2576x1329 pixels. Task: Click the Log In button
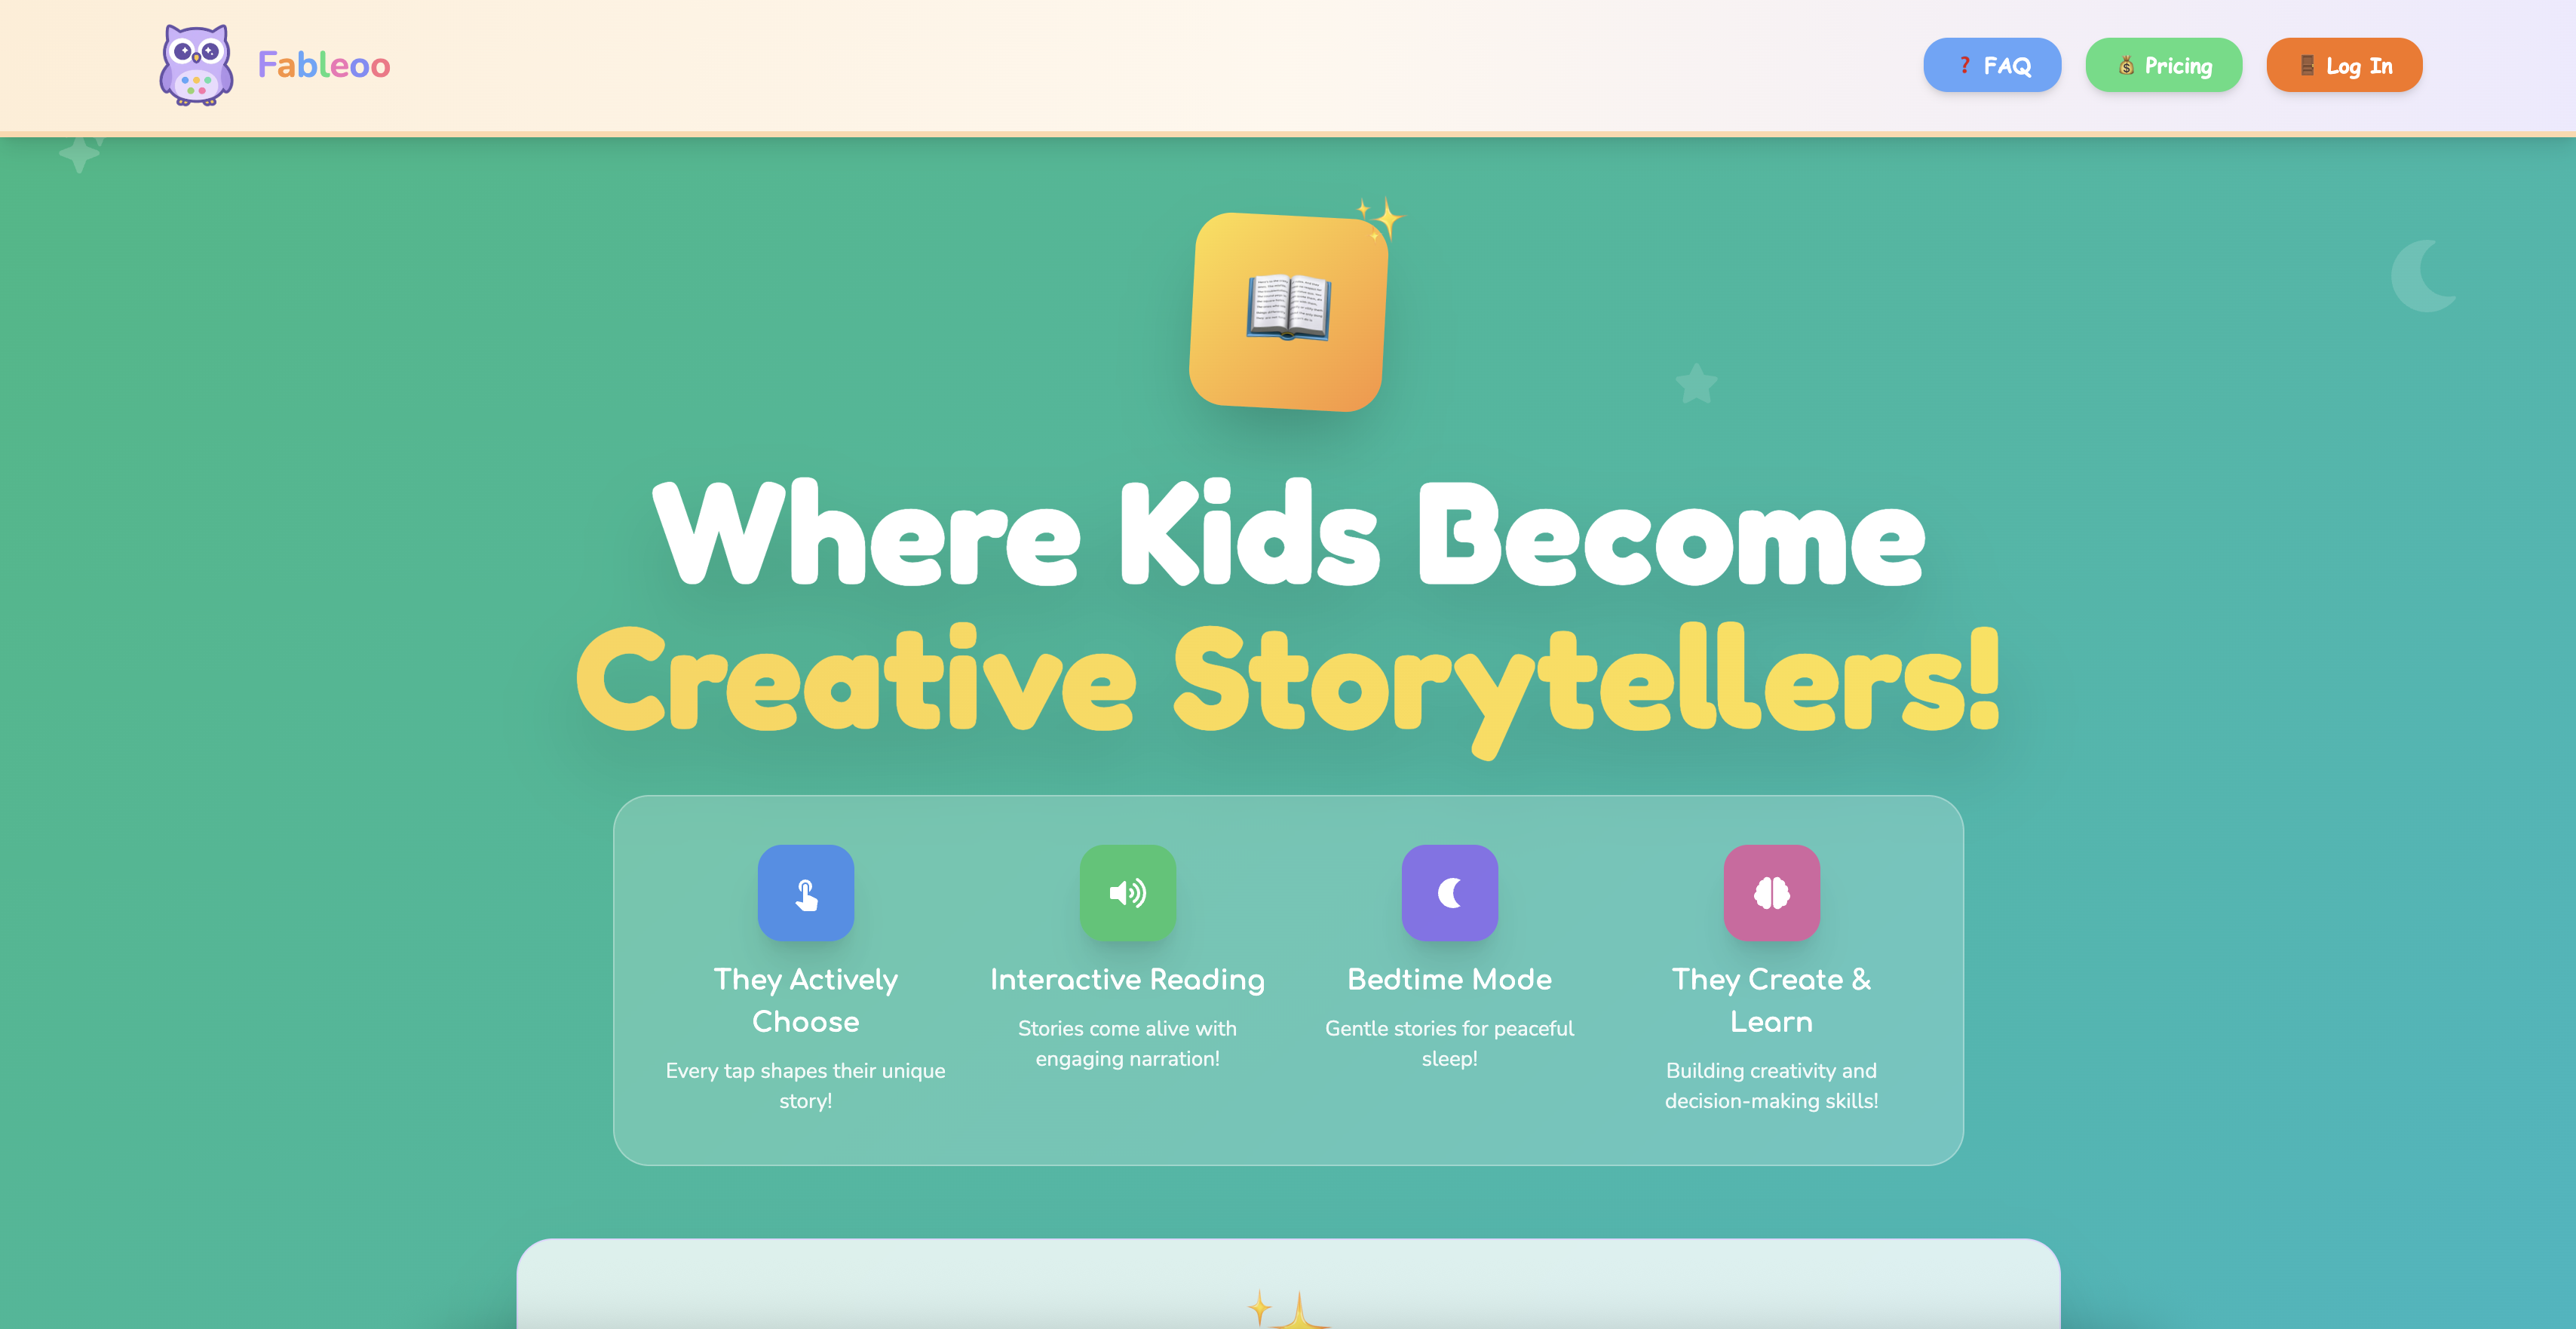point(2343,65)
